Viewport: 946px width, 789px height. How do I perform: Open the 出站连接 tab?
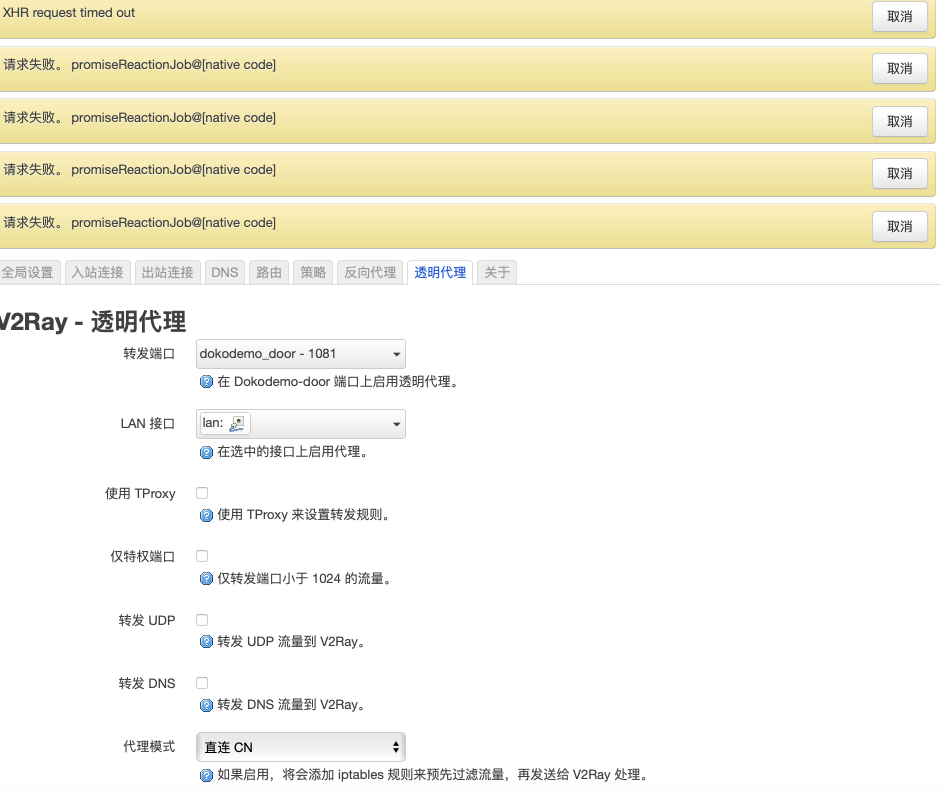[x=167, y=273]
